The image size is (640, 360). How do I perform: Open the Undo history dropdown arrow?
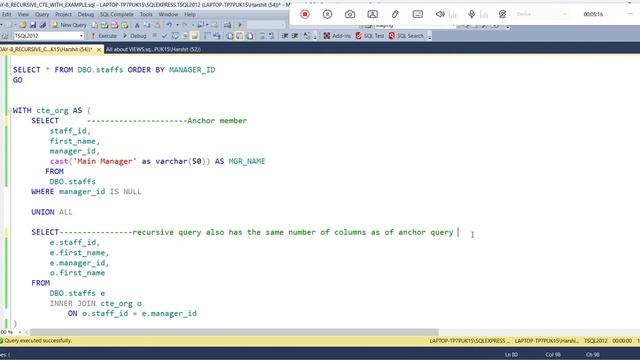(177, 25)
